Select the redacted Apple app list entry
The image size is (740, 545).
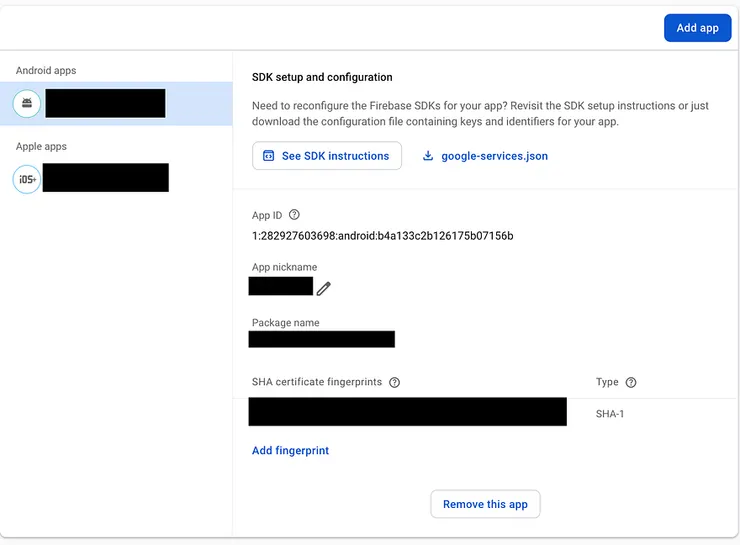[105, 178]
